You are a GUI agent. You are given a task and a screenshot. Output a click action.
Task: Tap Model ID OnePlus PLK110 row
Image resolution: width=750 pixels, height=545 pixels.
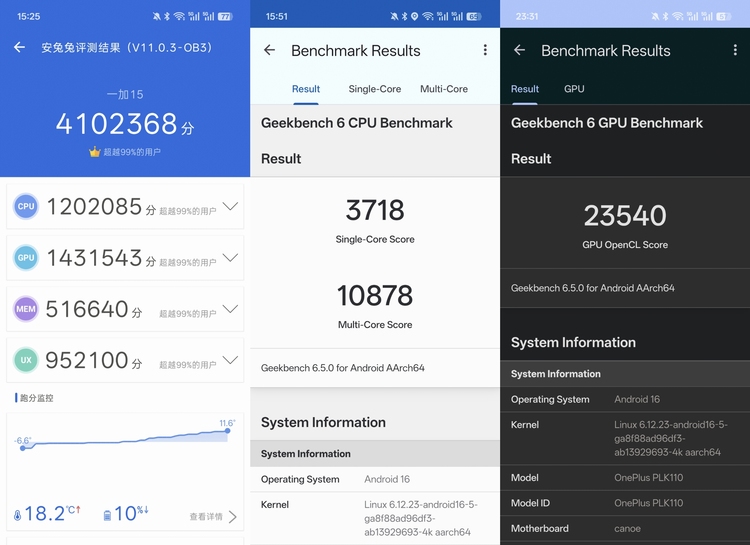pos(625,503)
